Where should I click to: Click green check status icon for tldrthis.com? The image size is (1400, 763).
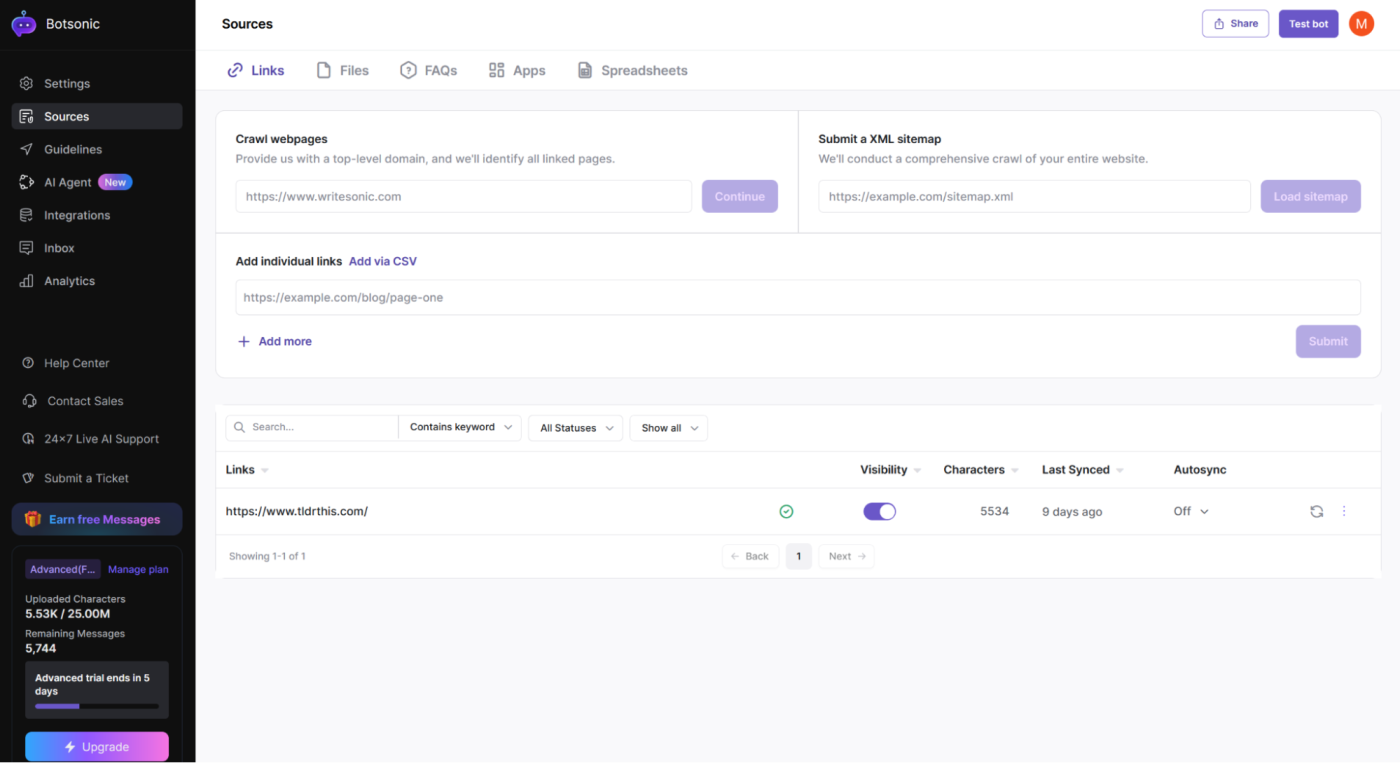click(x=786, y=512)
